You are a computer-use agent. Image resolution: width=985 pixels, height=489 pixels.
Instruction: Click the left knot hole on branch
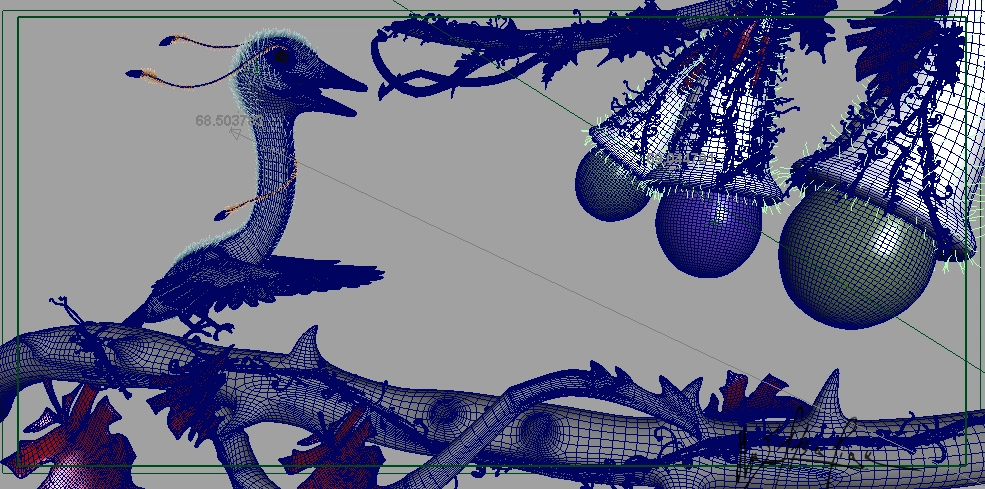[x=446, y=411]
